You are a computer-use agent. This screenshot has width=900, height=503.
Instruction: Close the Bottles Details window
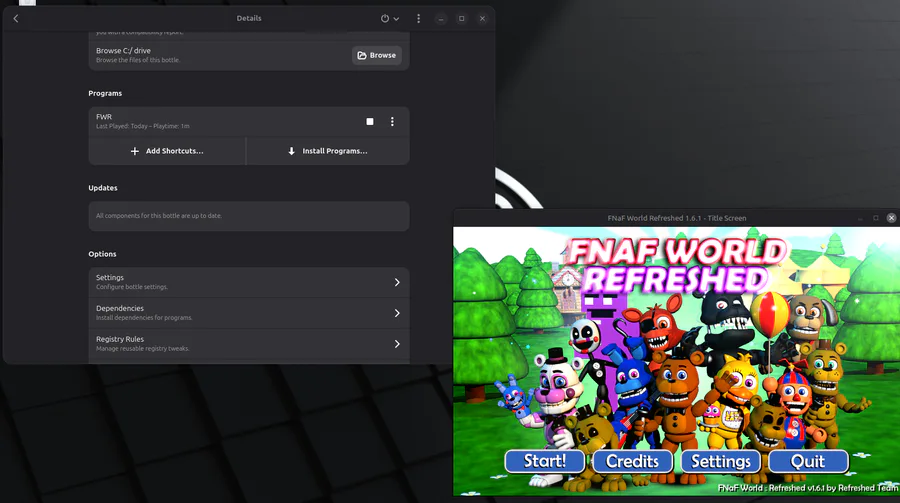pos(482,18)
